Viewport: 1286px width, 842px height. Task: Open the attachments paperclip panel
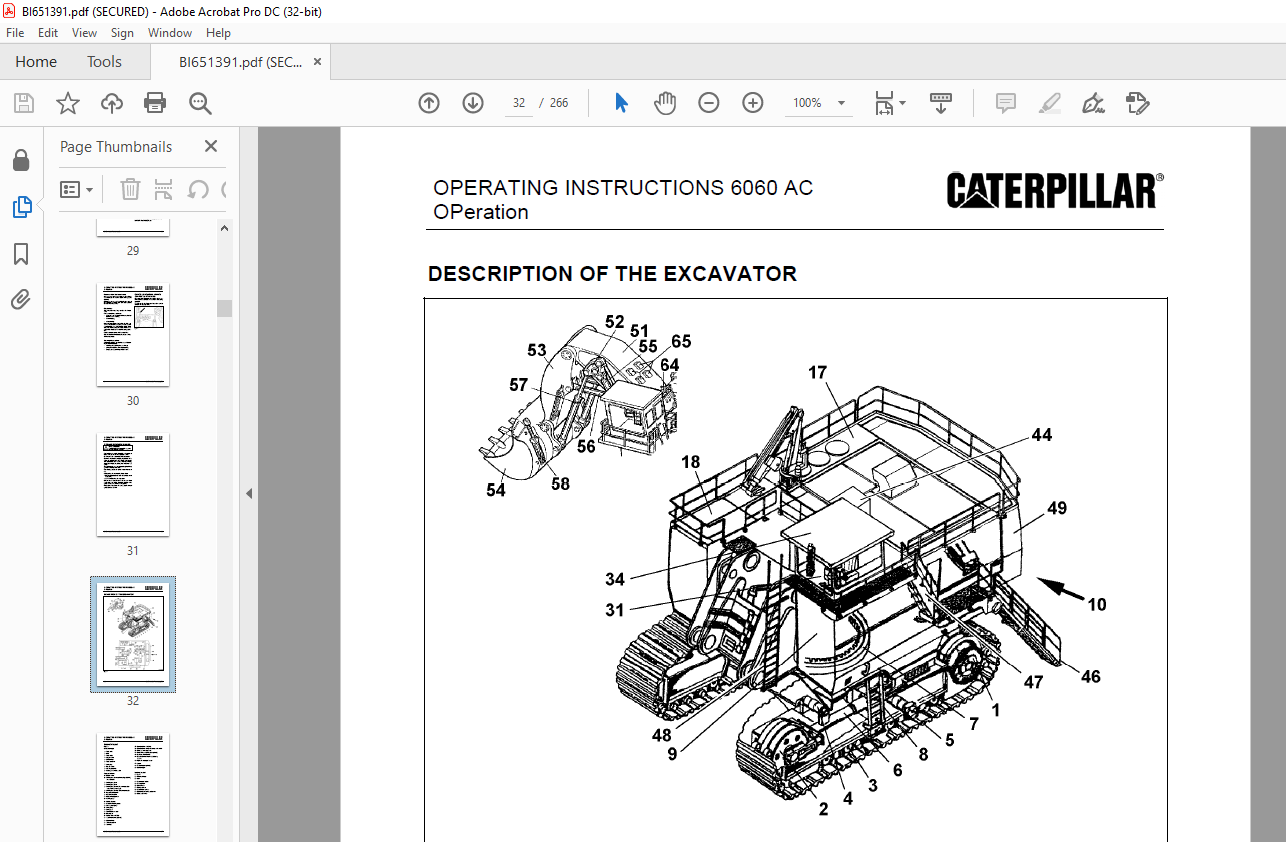coord(21,299)
